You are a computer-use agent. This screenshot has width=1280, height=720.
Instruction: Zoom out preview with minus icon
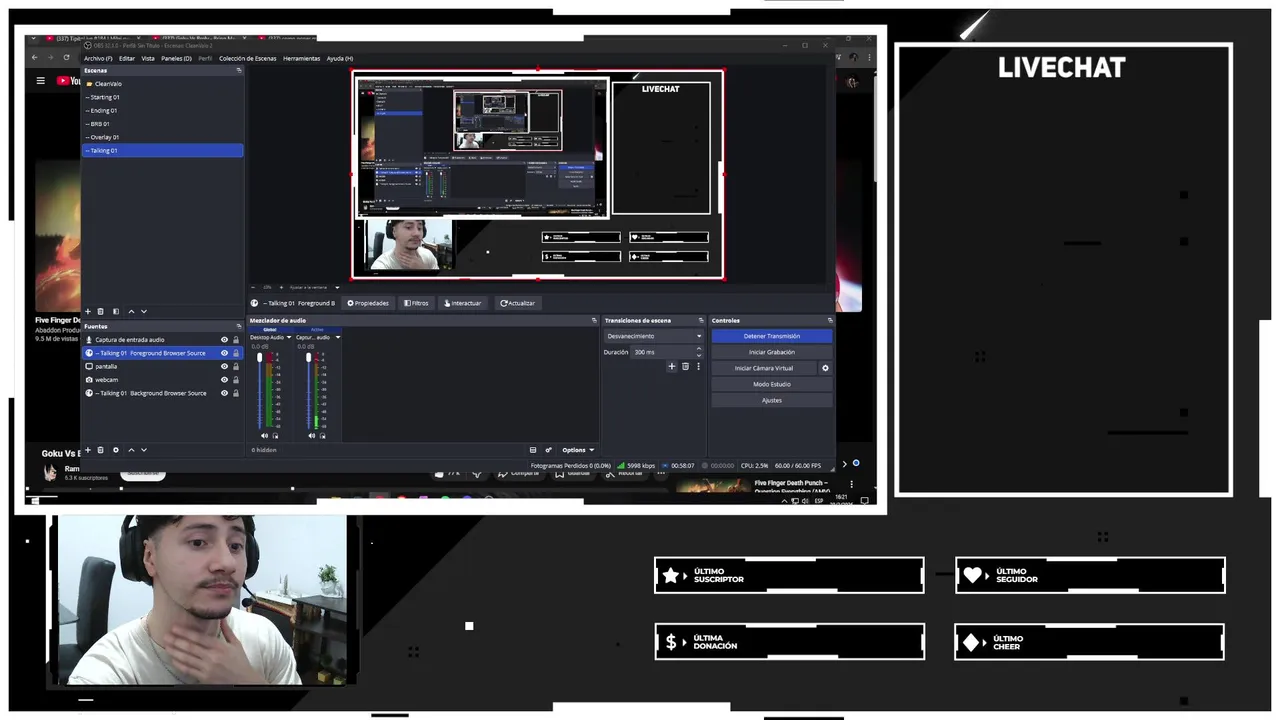[x=253, y=287]
